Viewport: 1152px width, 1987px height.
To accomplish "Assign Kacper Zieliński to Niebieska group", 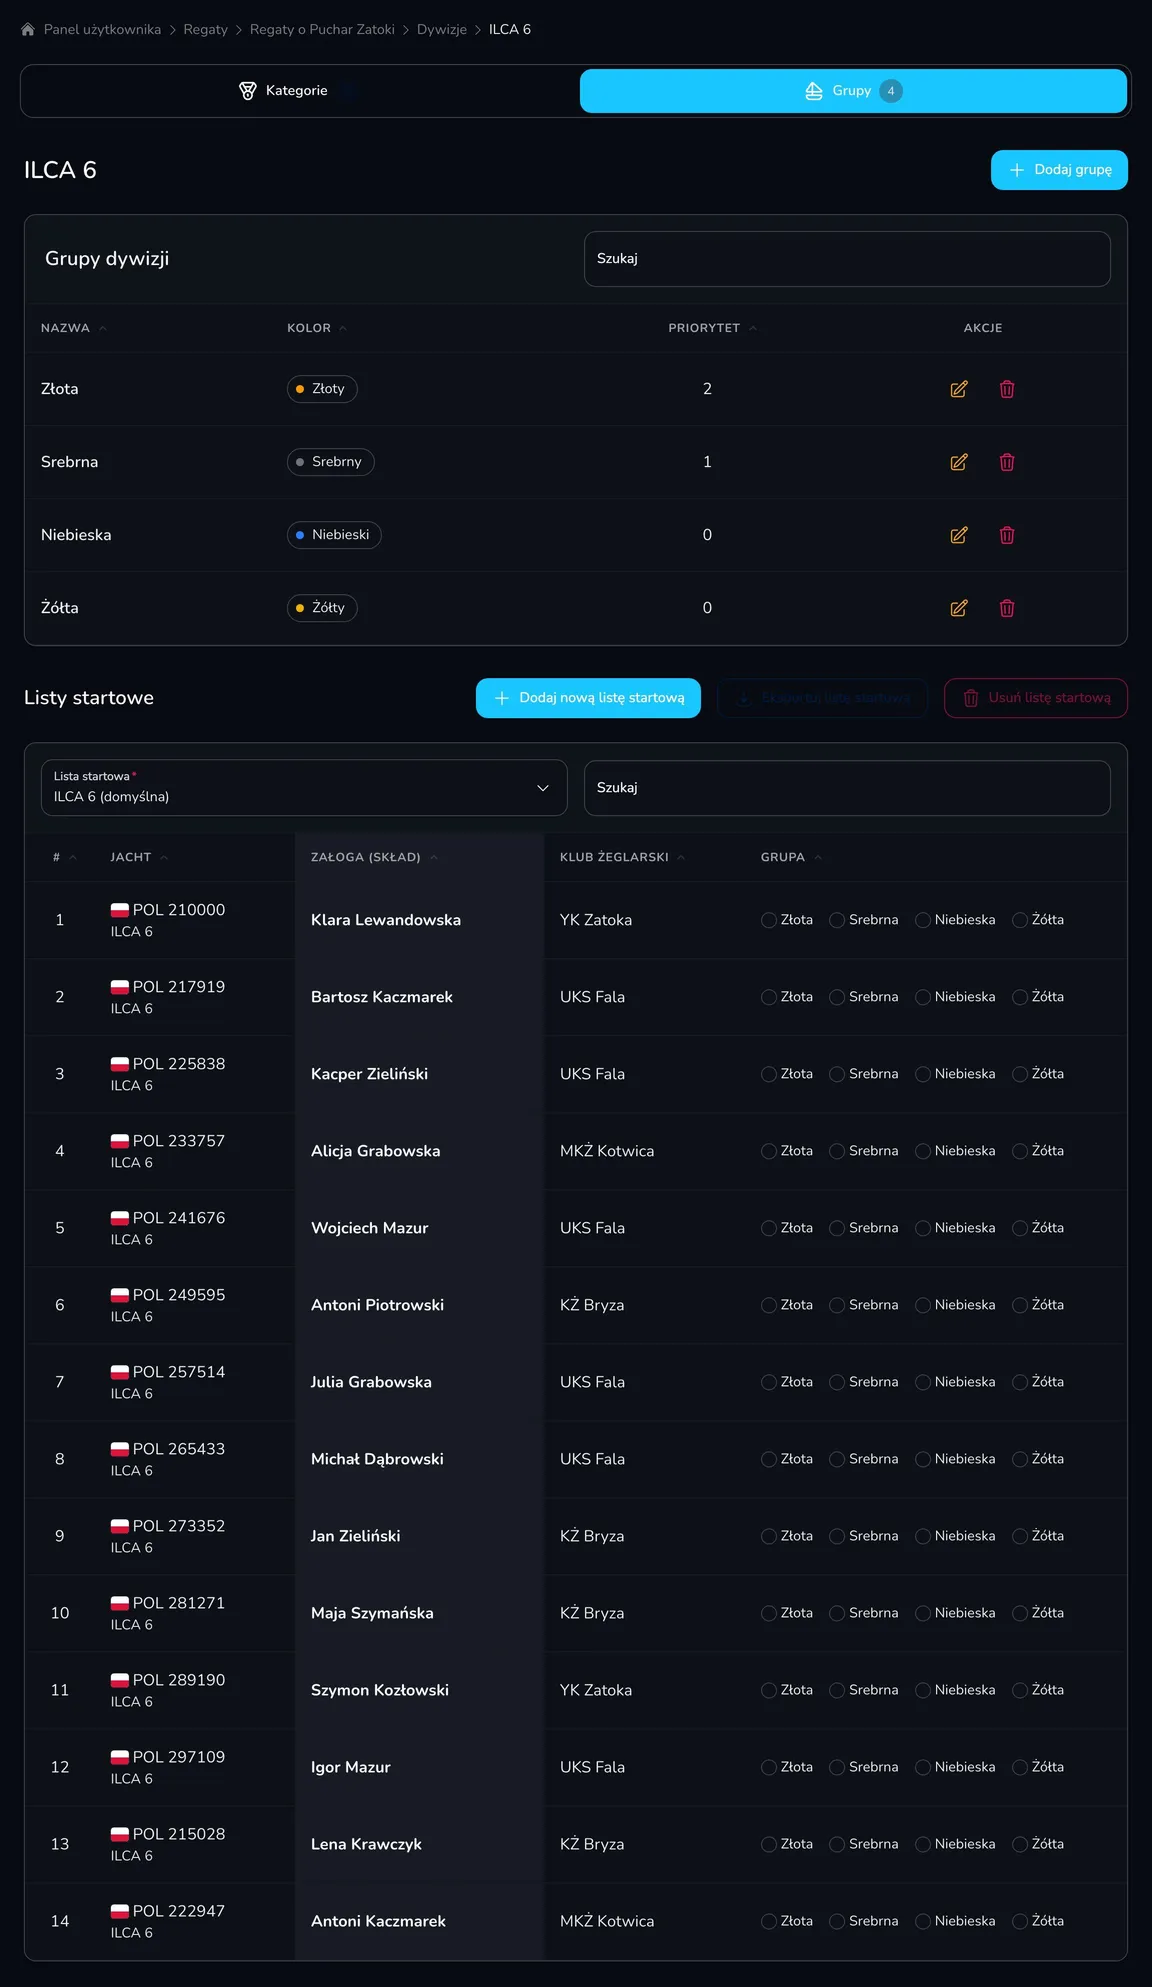I will coord(923,1074).
